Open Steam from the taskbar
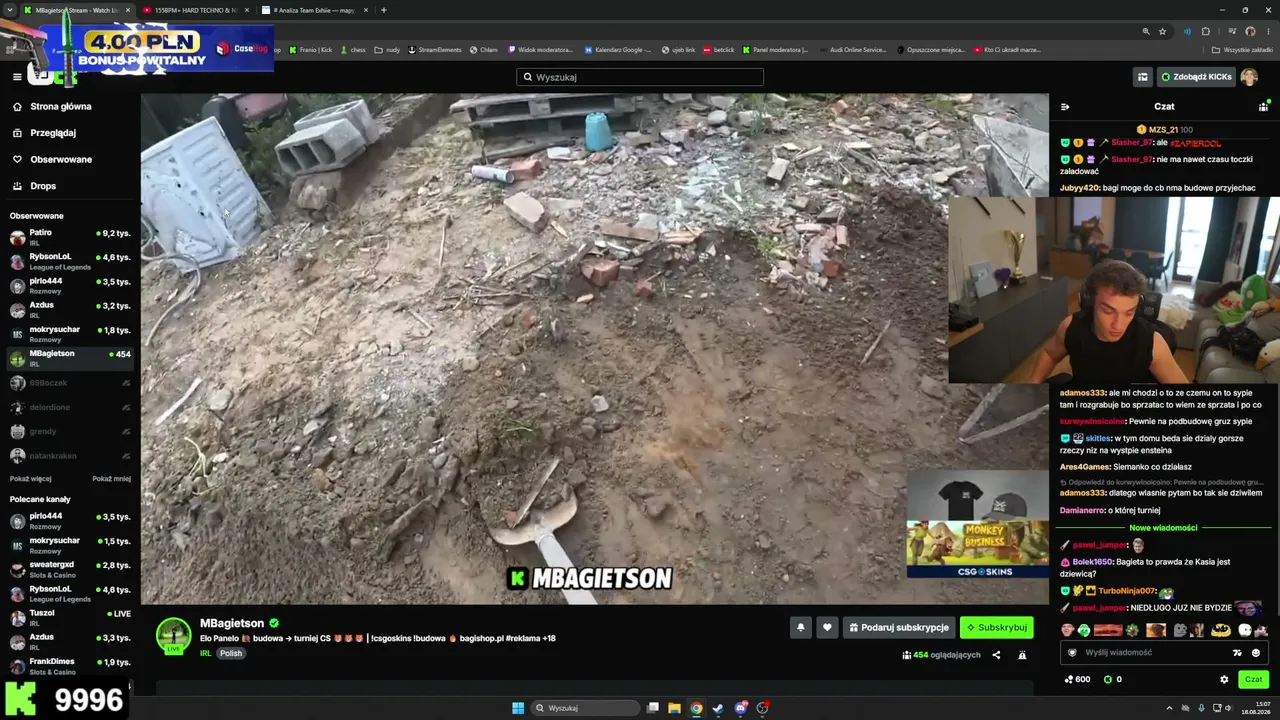 click(718, 708)
